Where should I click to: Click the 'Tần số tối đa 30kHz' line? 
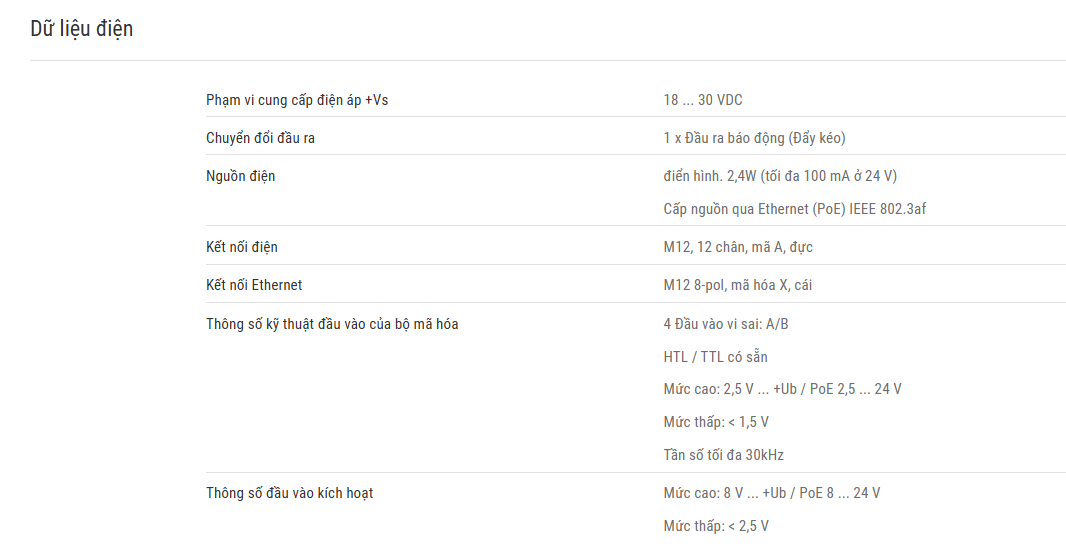tap(723, 455)
